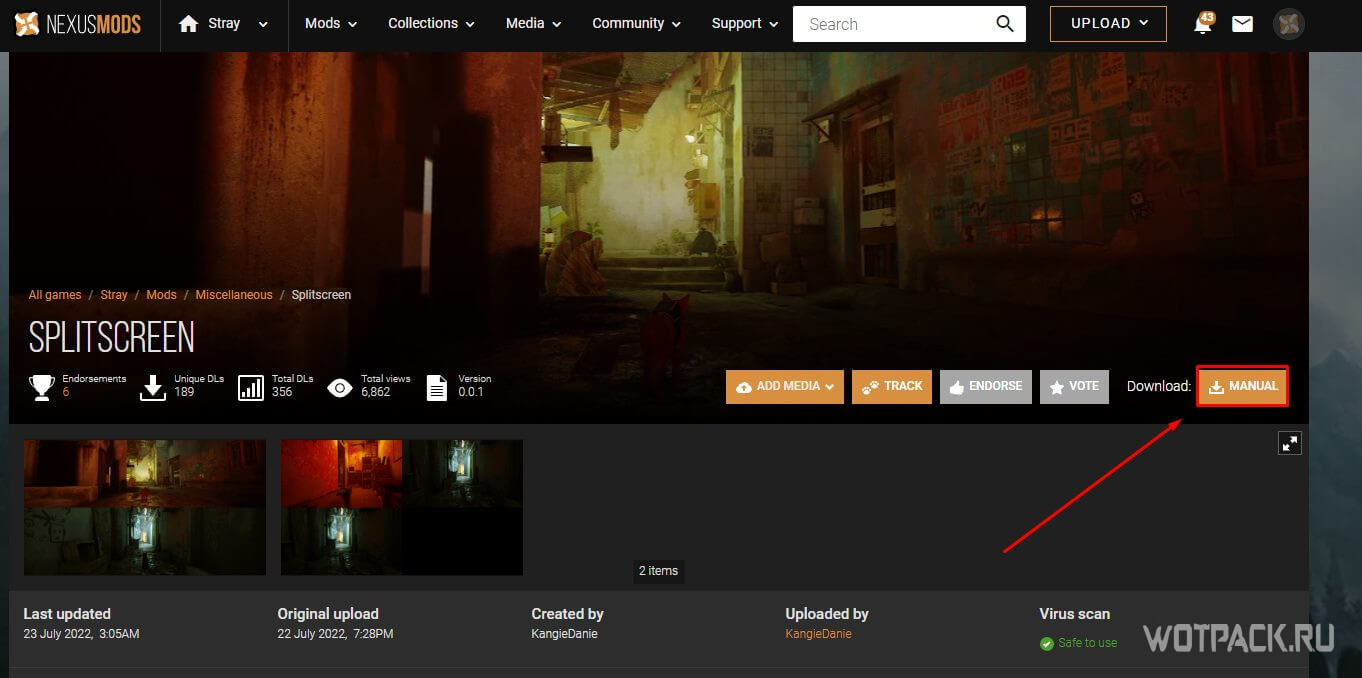Click the Manual download button

(1242, 386)
